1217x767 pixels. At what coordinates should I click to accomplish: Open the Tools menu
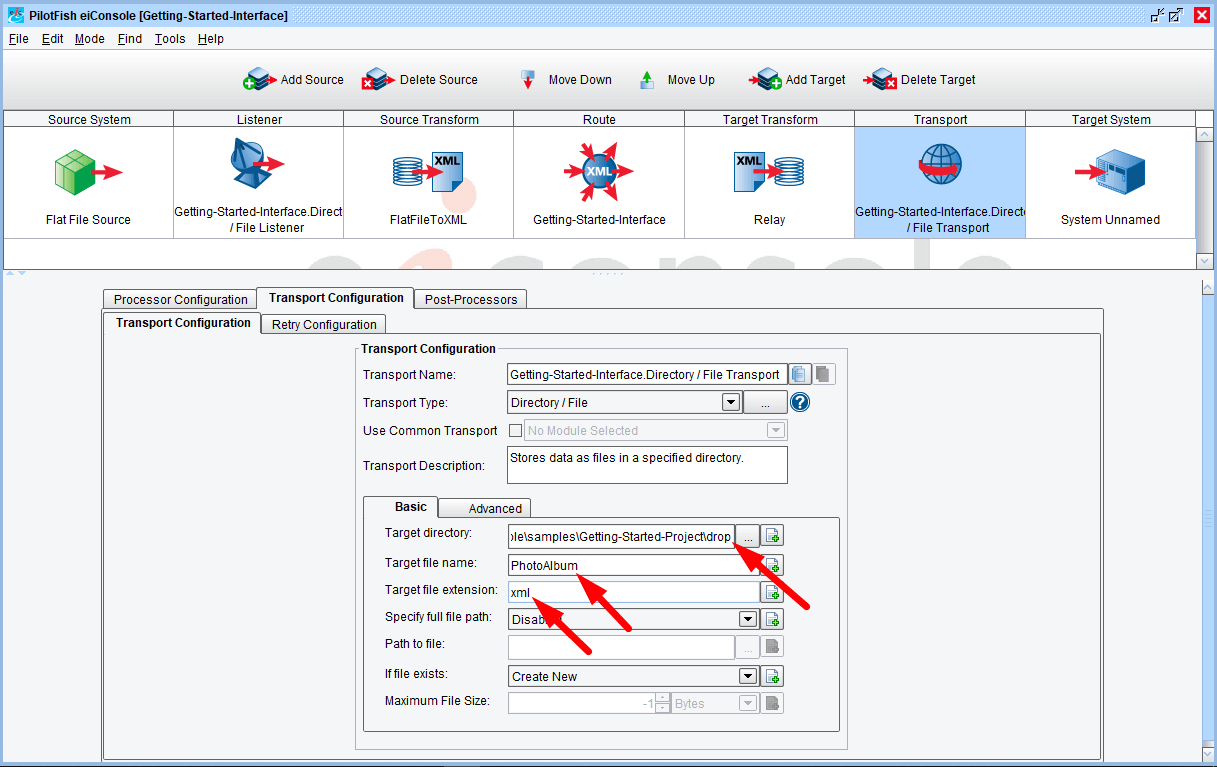coord(170,39)
